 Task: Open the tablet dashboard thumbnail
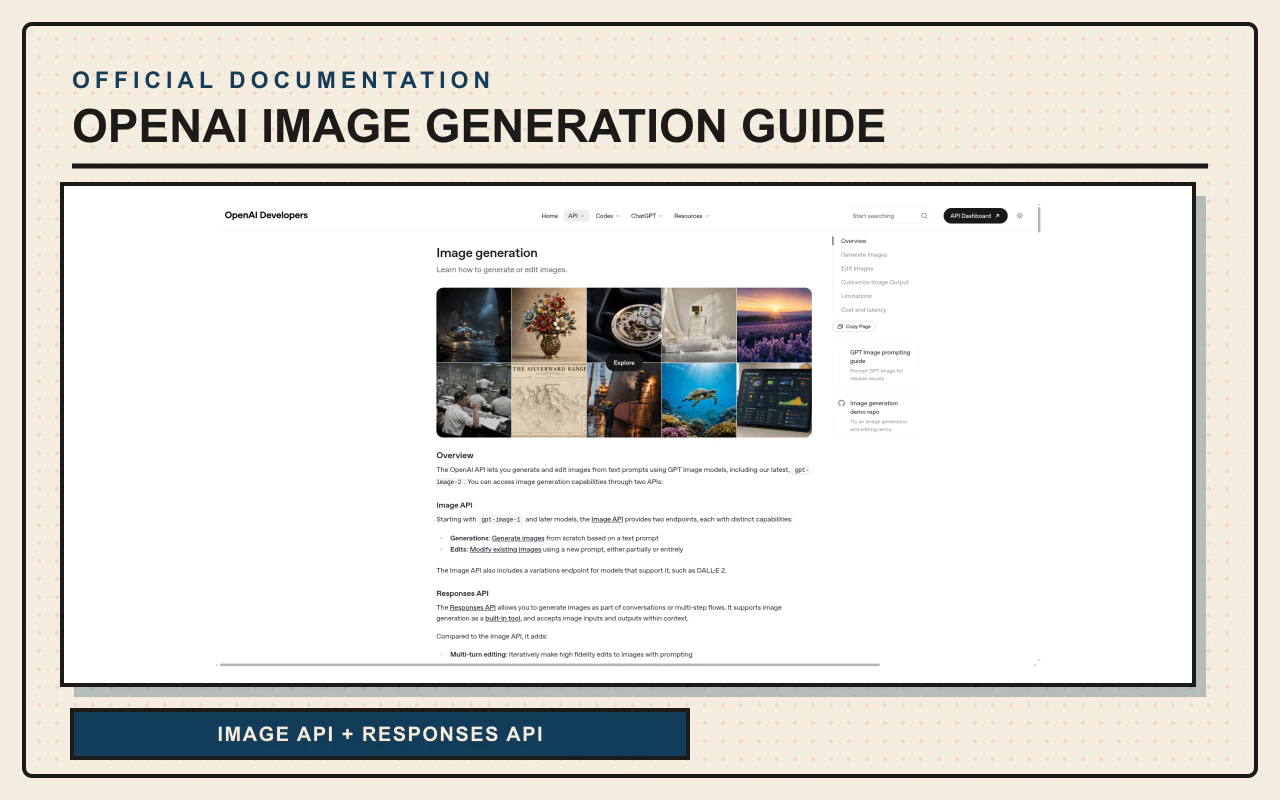774,400
